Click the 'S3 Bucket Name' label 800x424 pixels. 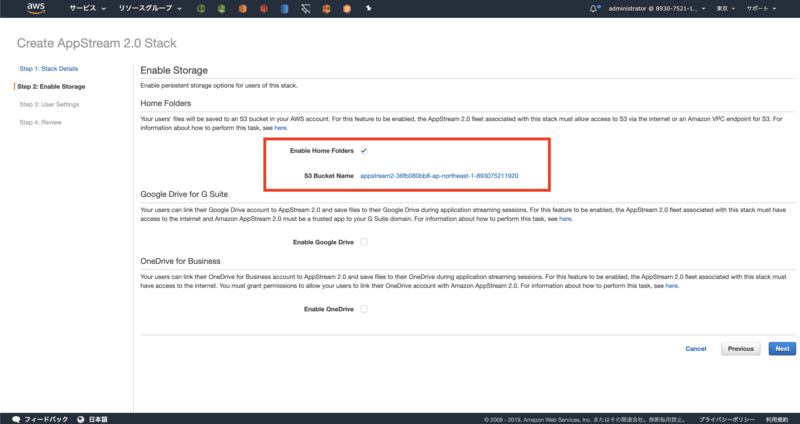(329, 176)
